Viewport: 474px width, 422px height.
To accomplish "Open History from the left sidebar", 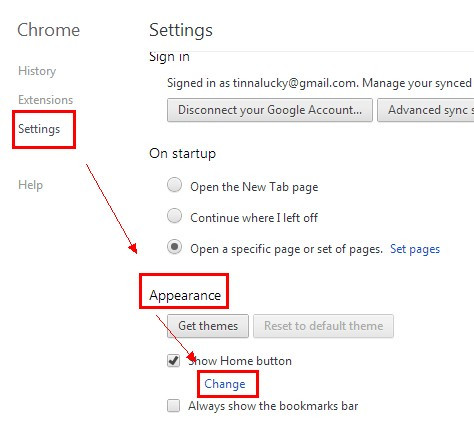I will (x=37, y=71).
